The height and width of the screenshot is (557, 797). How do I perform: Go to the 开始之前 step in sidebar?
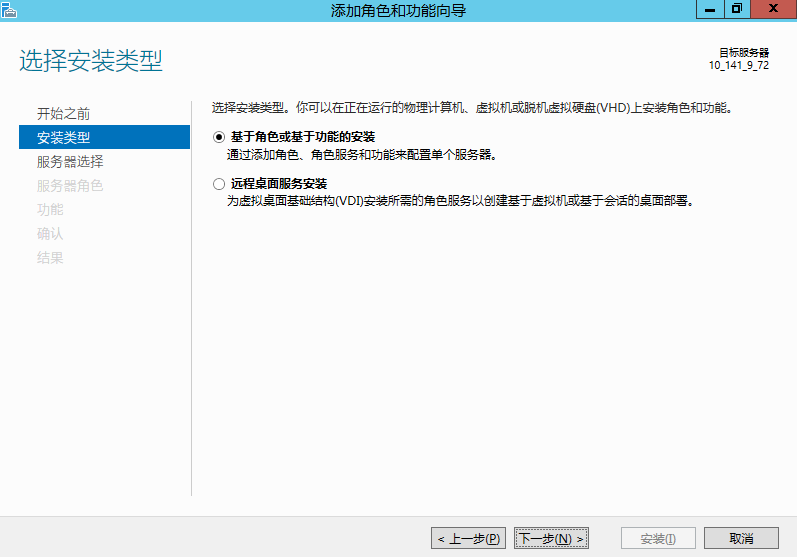[63, 113]
